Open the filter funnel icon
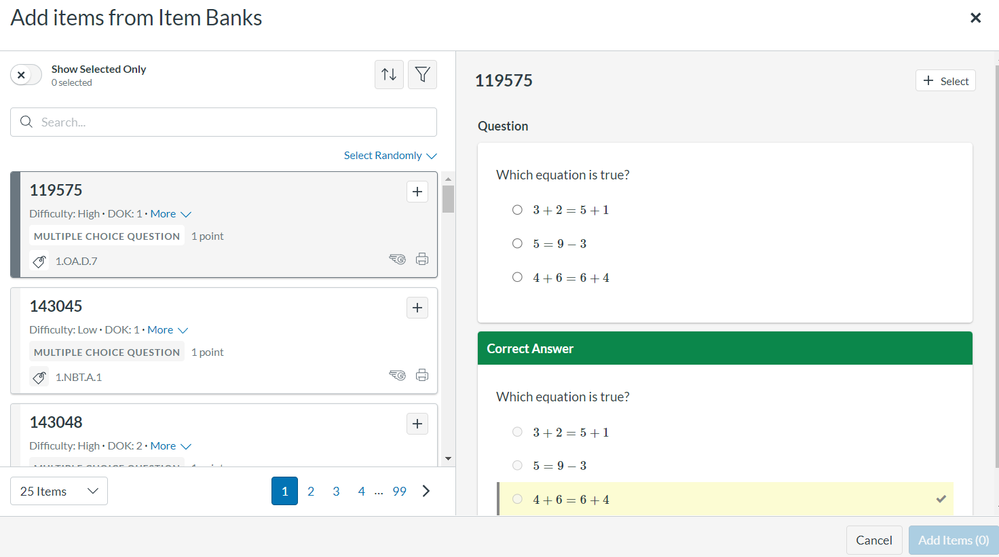999x557 pixels. pyautogui.click(x=423, y=75)
